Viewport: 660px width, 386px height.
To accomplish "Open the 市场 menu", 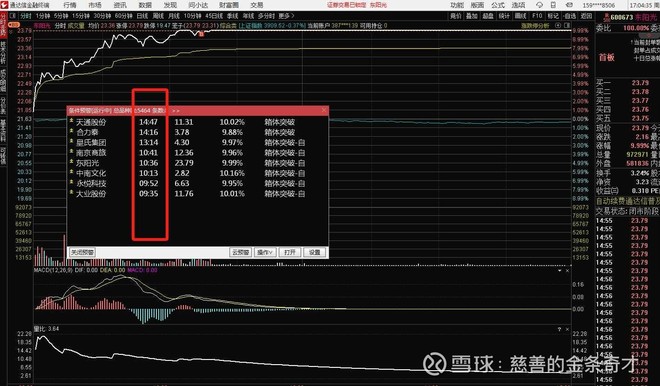I will tap(95, 5).
